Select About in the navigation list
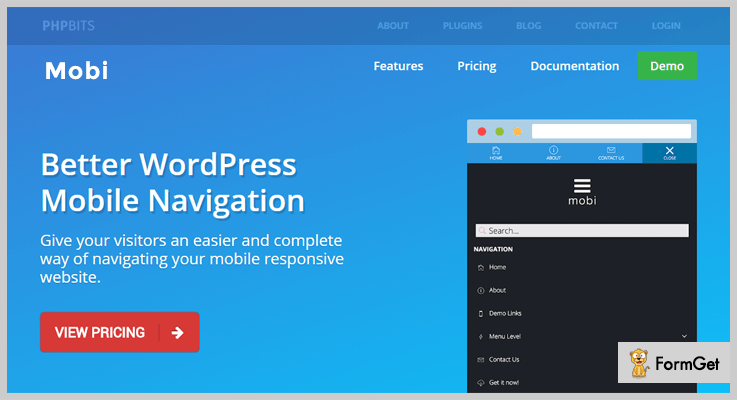 click(x=497, y=290)
